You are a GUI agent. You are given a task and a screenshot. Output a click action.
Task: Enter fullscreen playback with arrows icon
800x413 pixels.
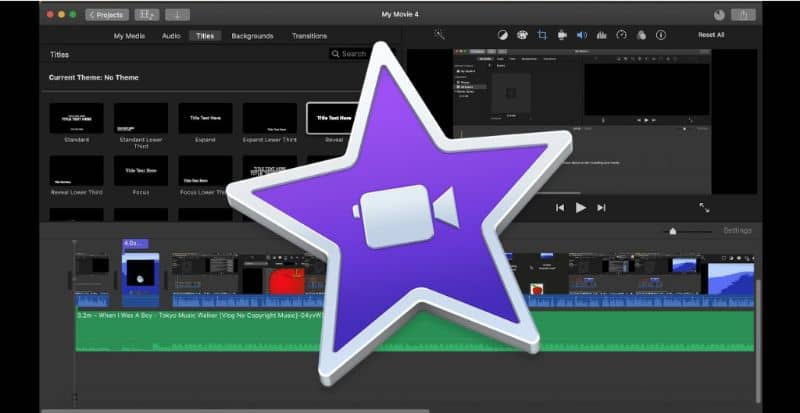point(704,207)
